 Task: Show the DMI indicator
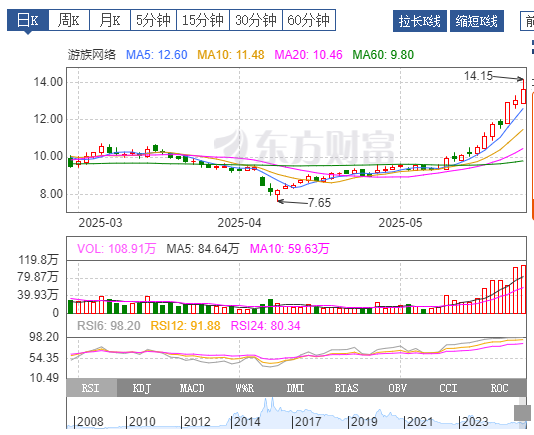point(295,388)
